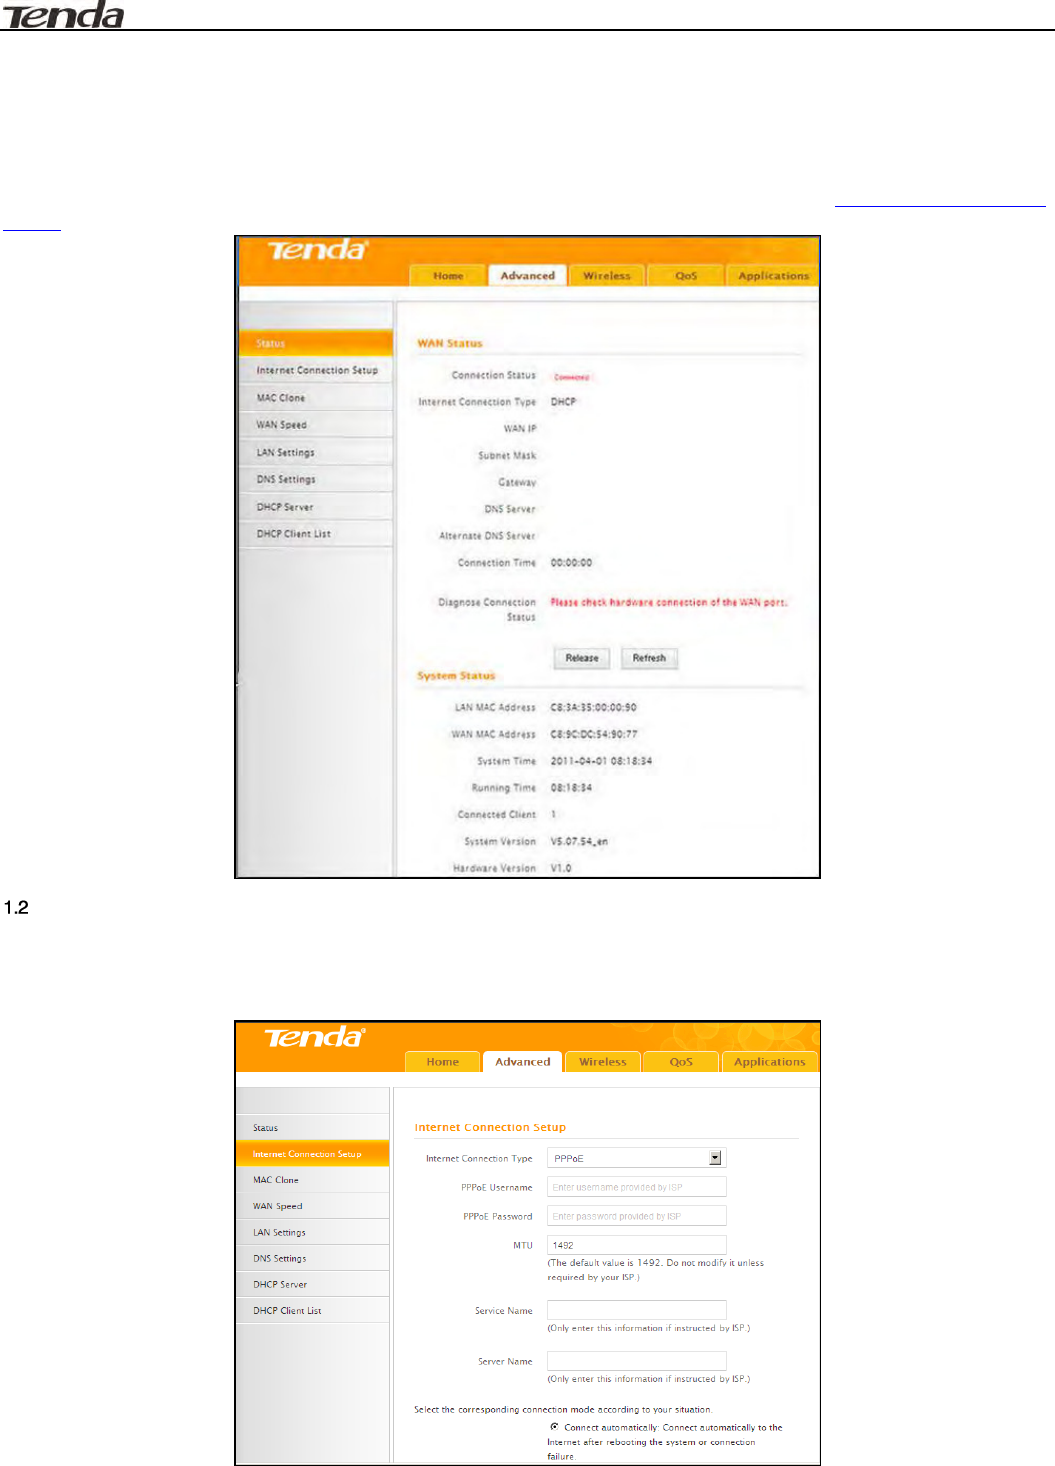Image resolution: width=1055 pixels, height=1466 pixels.
Task: Click Hardware Version value V1.0
Action: pyautogui.click(x=561, y=868)
